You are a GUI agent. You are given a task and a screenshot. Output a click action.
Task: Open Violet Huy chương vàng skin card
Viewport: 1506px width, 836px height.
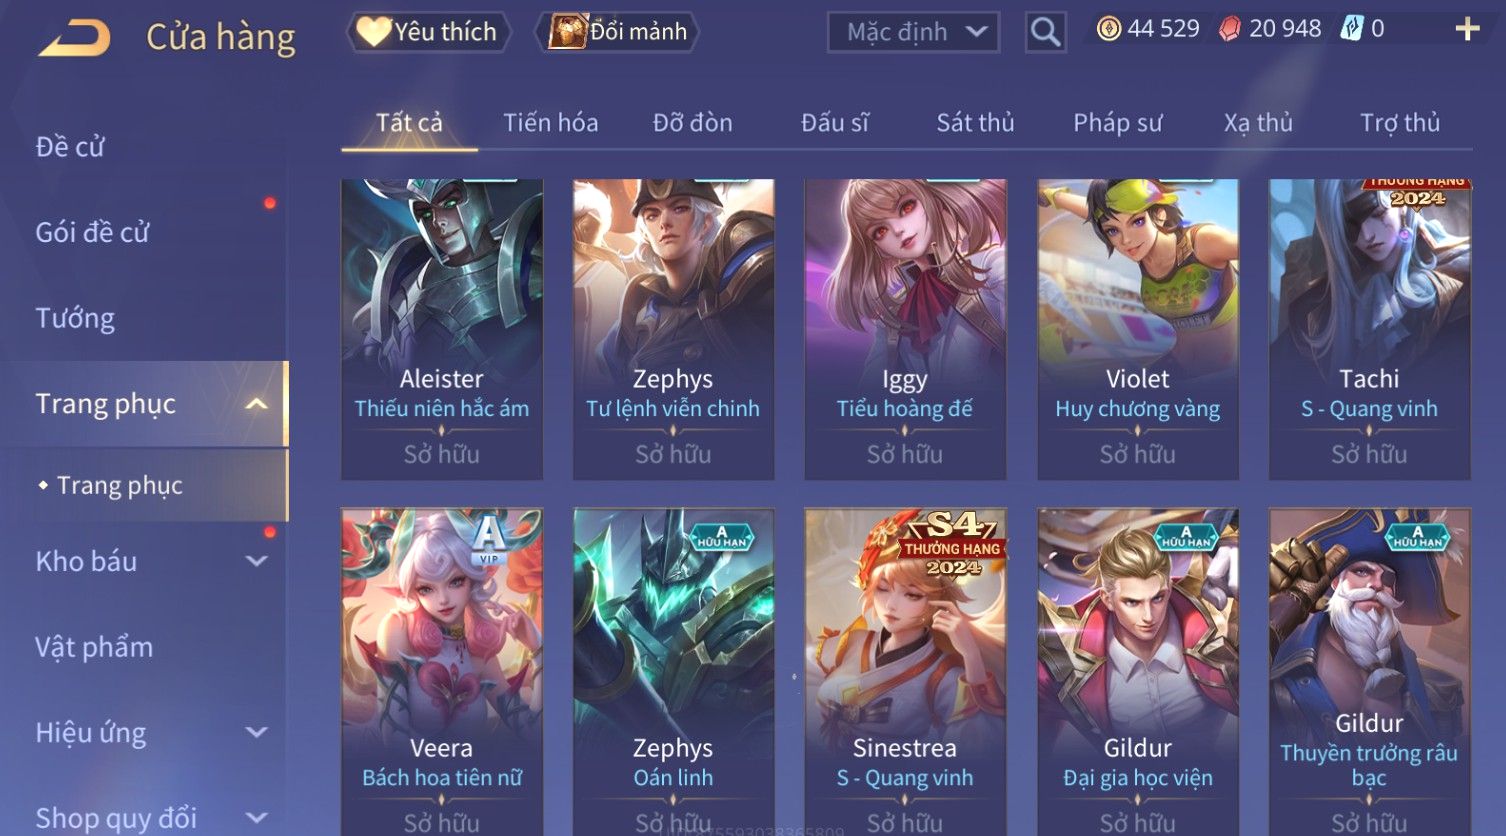pos(1138,330)
